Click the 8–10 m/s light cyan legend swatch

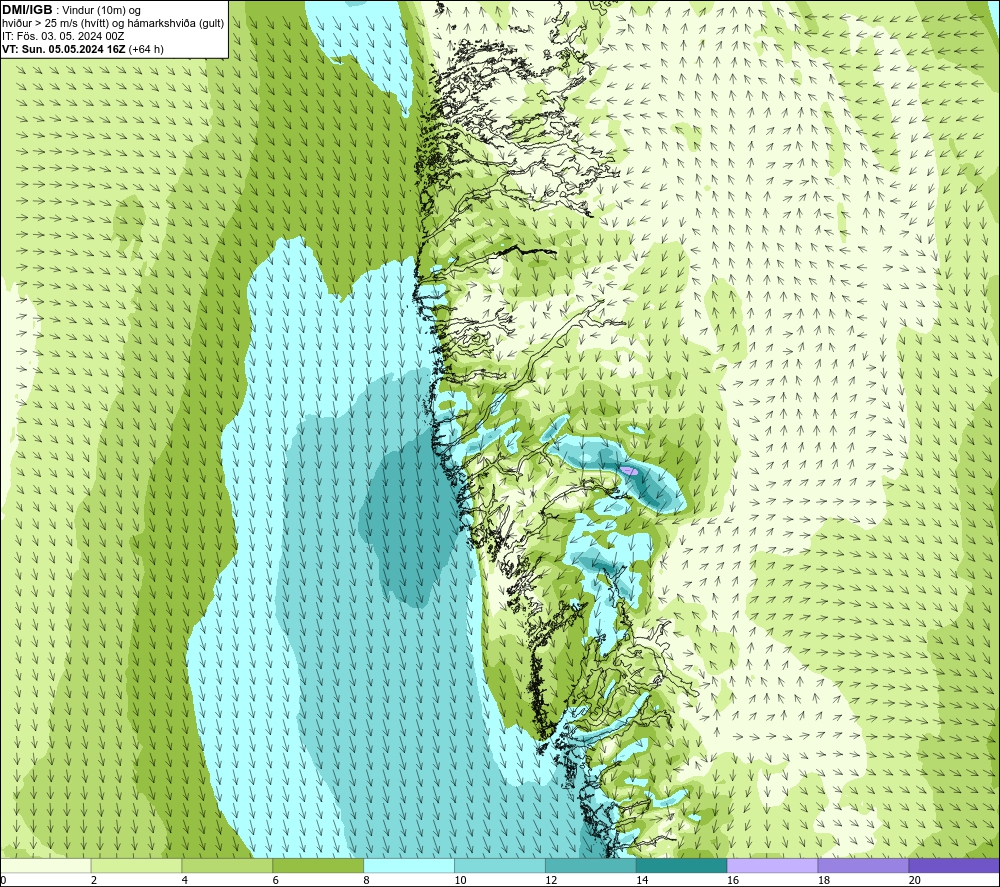click(409, 866)
